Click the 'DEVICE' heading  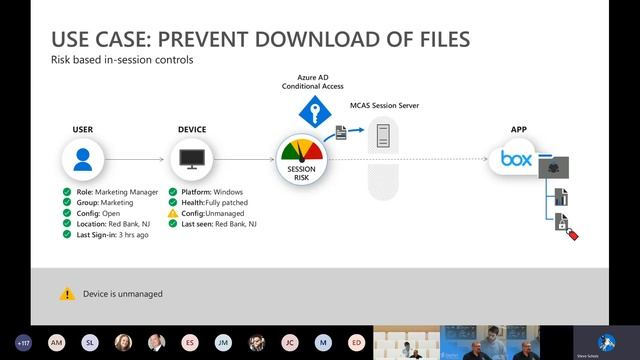click(192, 129)
